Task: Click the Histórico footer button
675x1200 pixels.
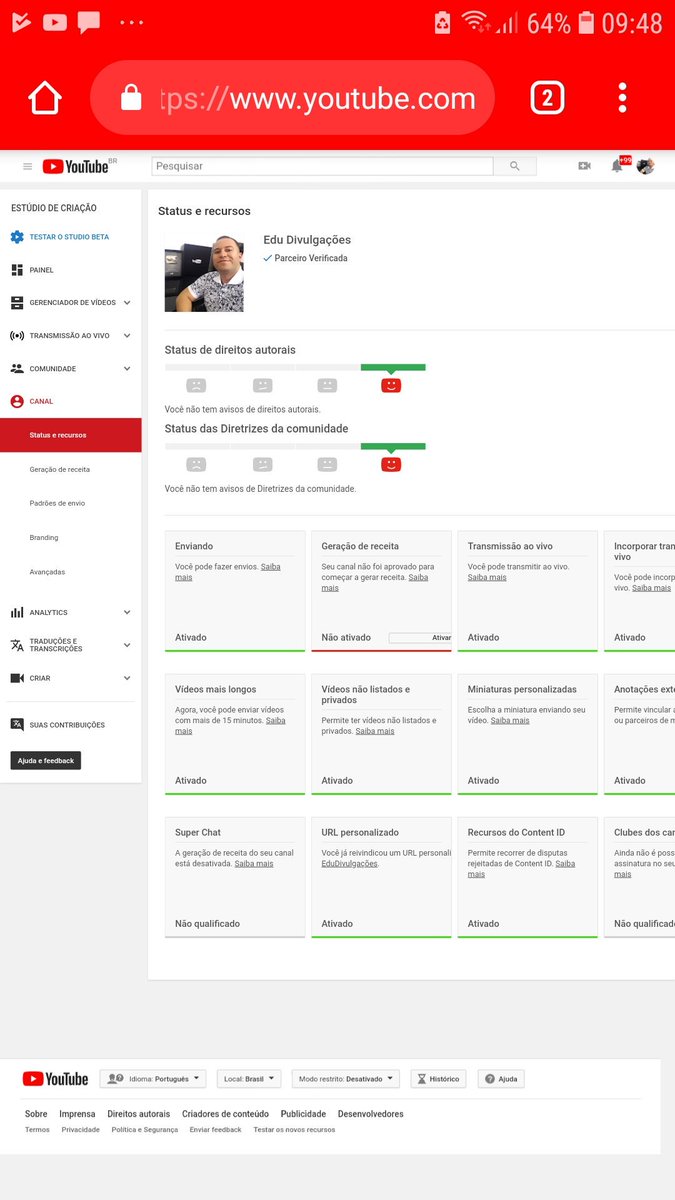Action: 438,1079
